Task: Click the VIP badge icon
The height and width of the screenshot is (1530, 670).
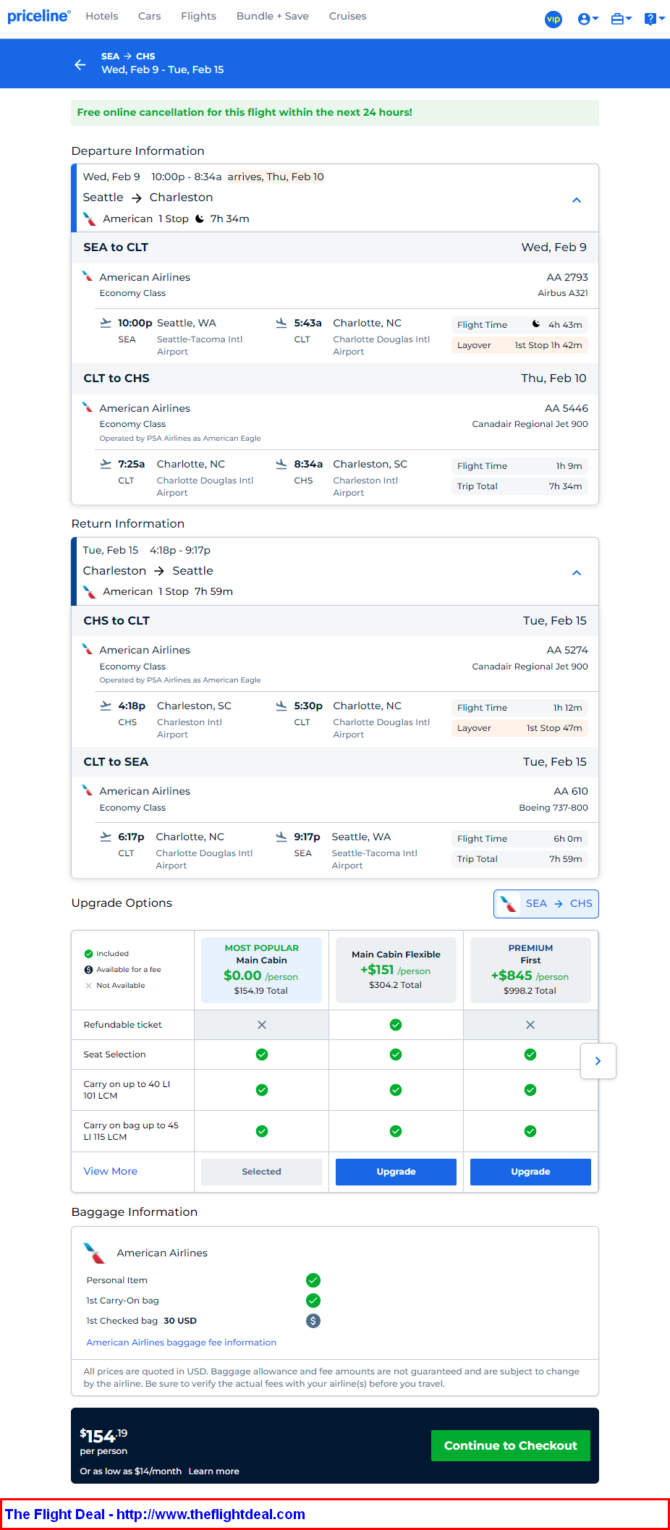Action: [x=553, y=19]
